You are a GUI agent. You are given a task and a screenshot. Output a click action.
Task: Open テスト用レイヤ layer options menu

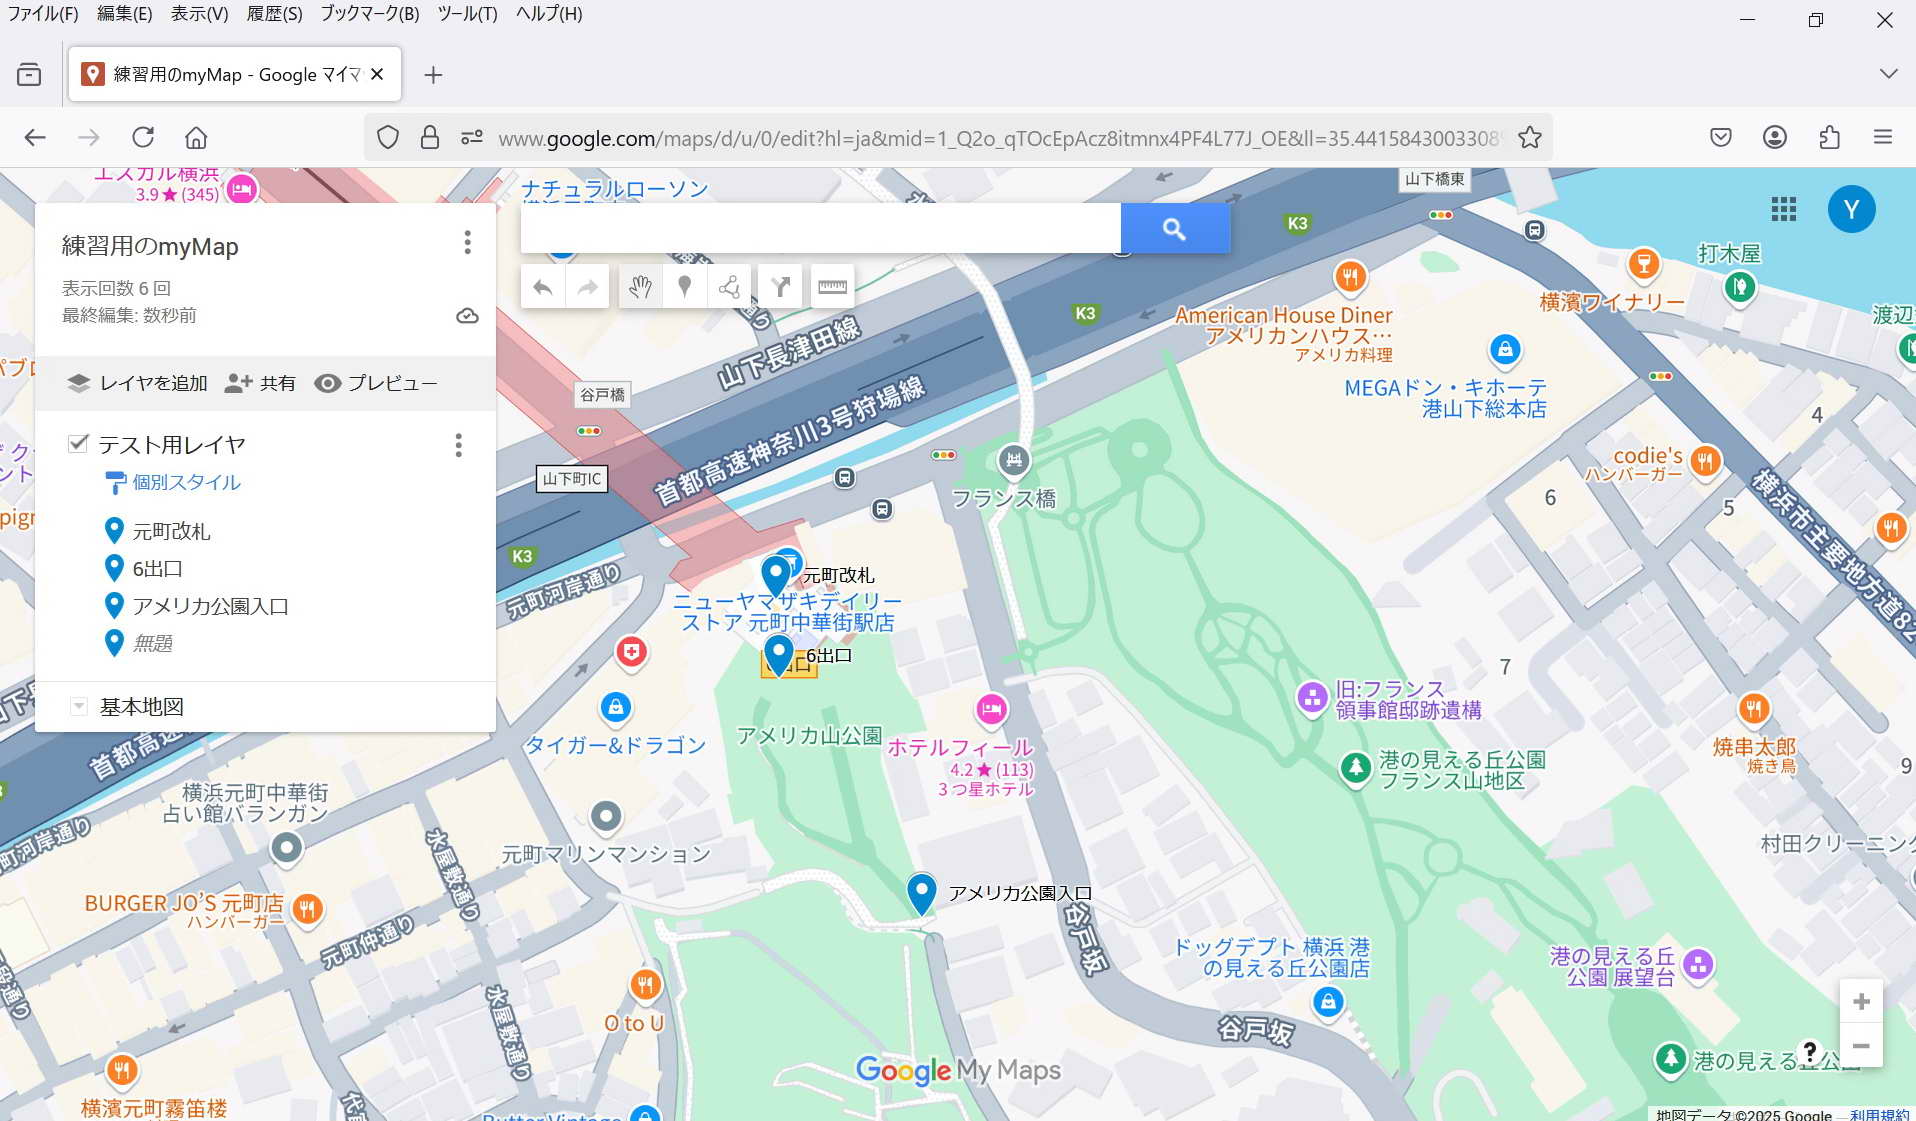coord(459,445)
